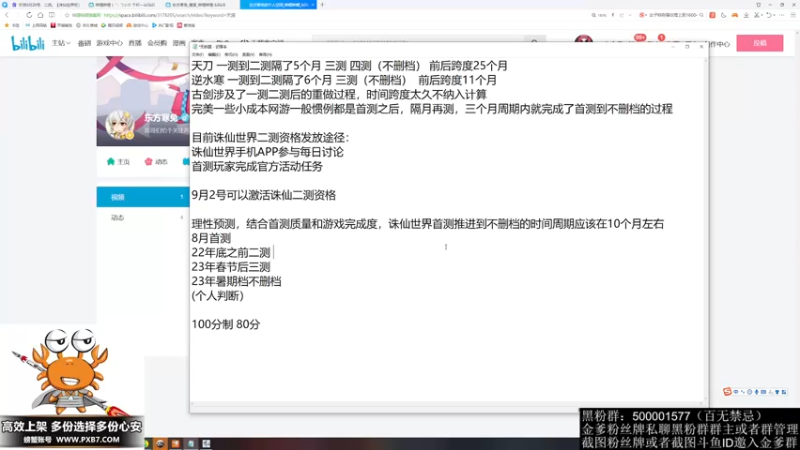
Task: Click Notepad line starting '古剑涉及了'
Action: click(x=339, y=94)
